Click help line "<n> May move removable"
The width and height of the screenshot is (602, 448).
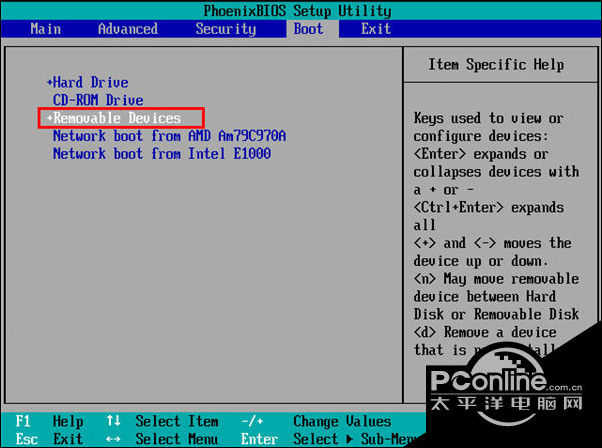(496, 279)
